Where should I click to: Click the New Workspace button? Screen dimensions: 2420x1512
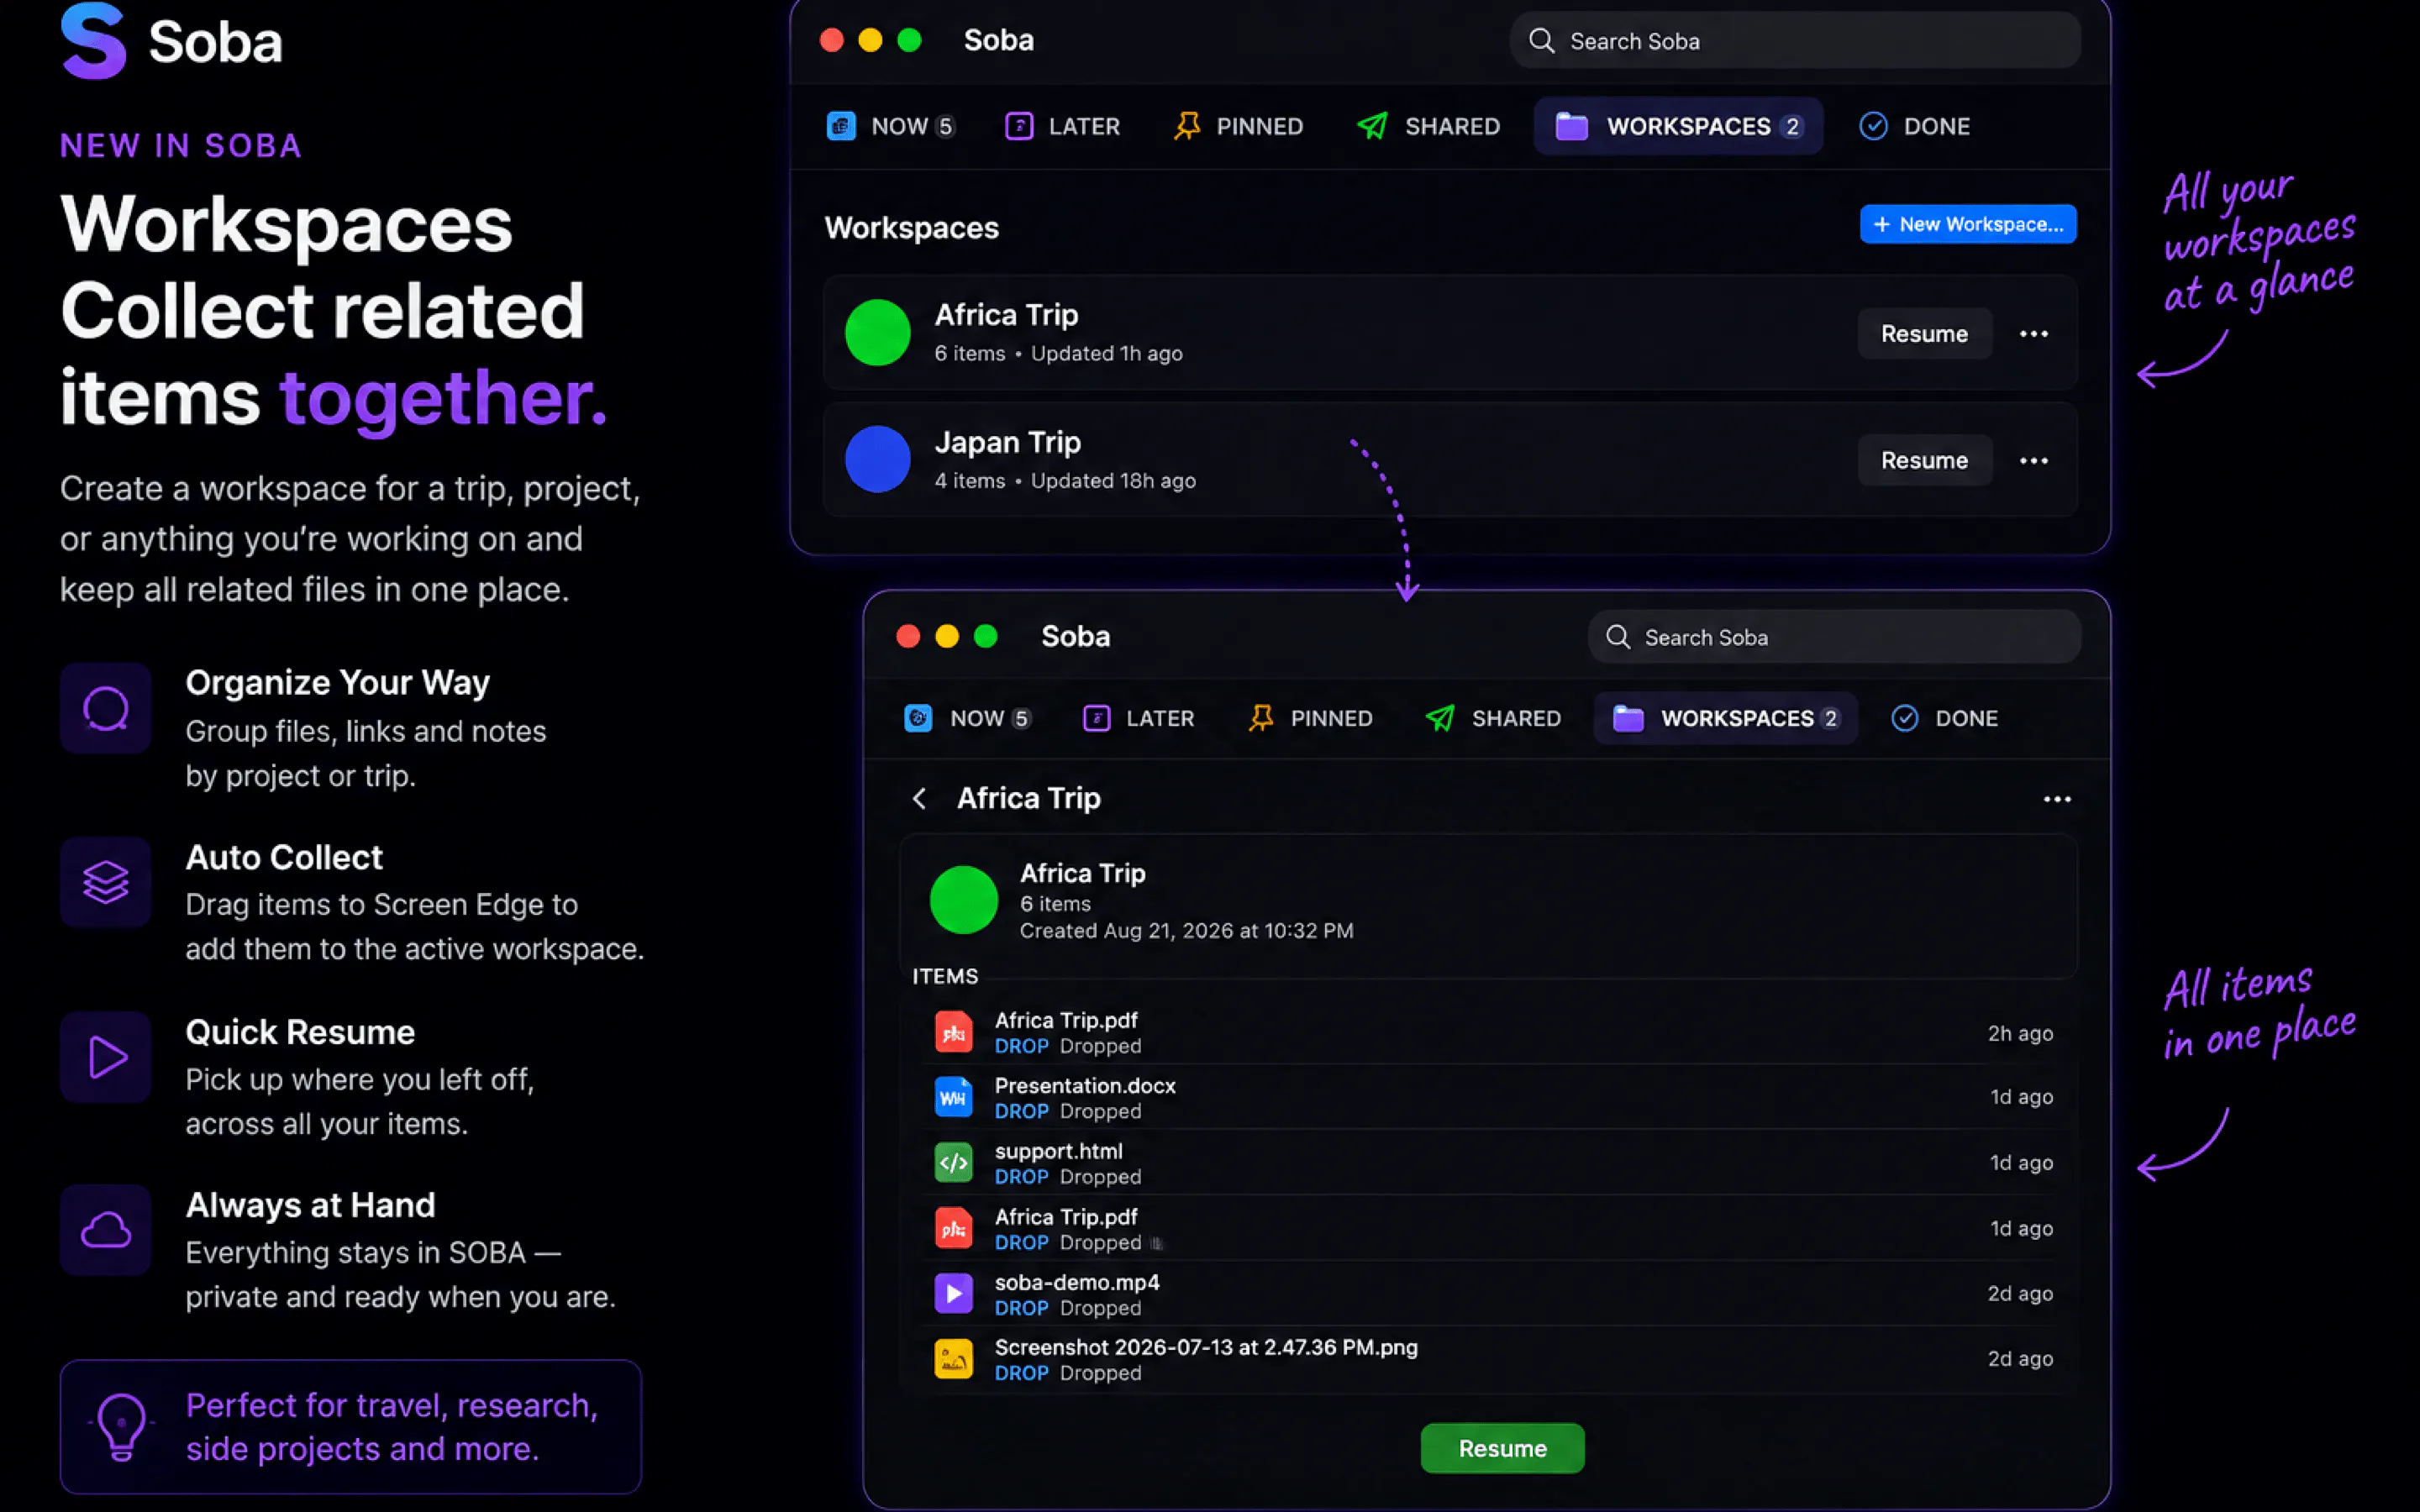(1967, 224)
